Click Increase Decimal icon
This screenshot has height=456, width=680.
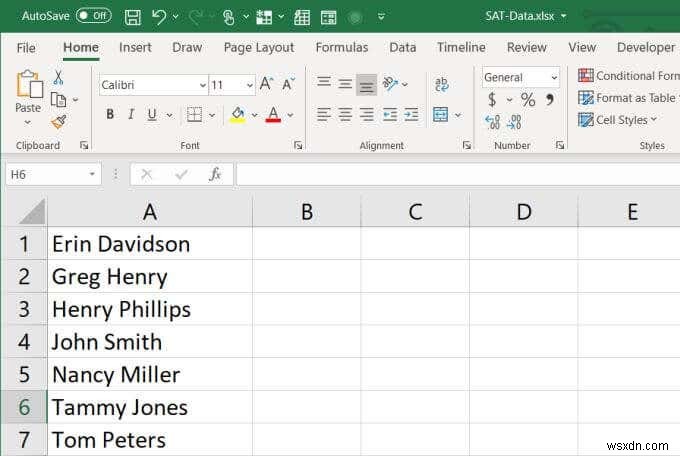[493, 122]
